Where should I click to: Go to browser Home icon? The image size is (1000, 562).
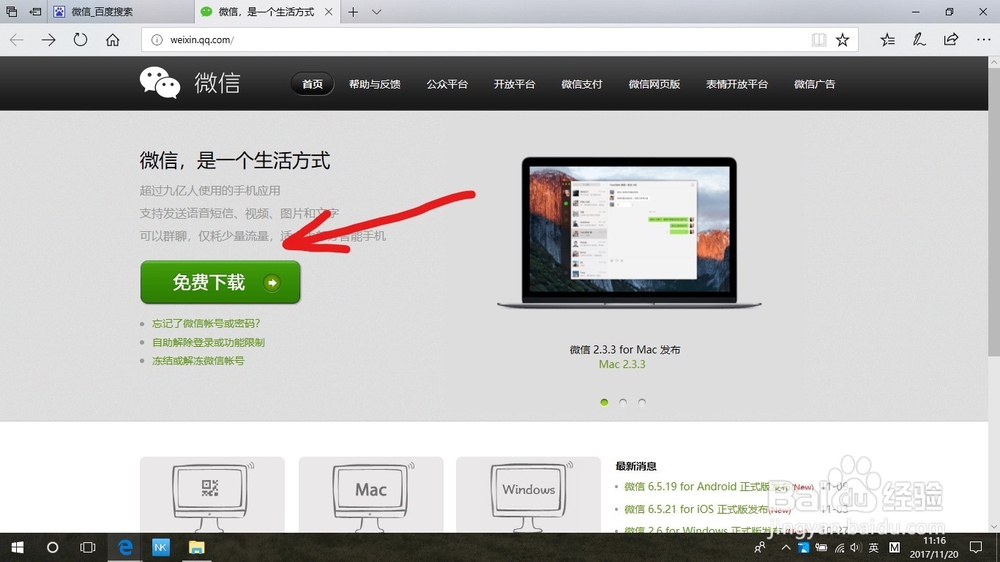click(x=112, y=40)
